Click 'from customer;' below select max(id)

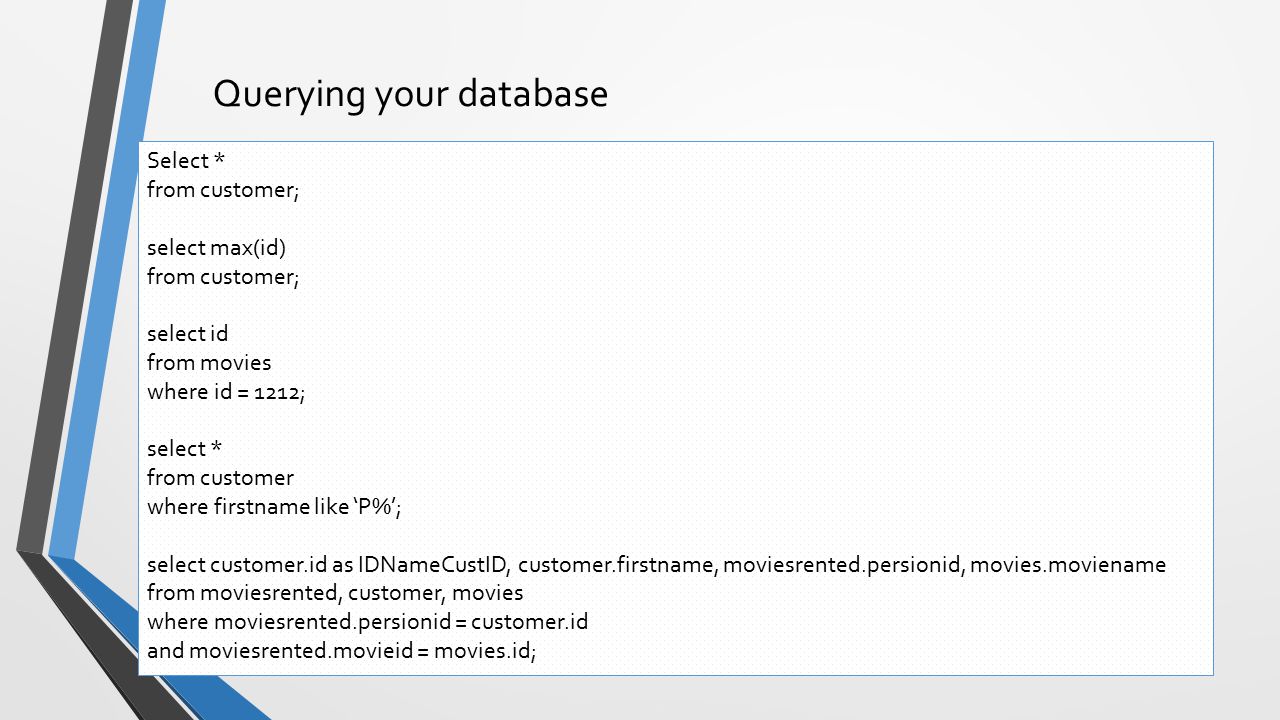click(x=223, y=277)
